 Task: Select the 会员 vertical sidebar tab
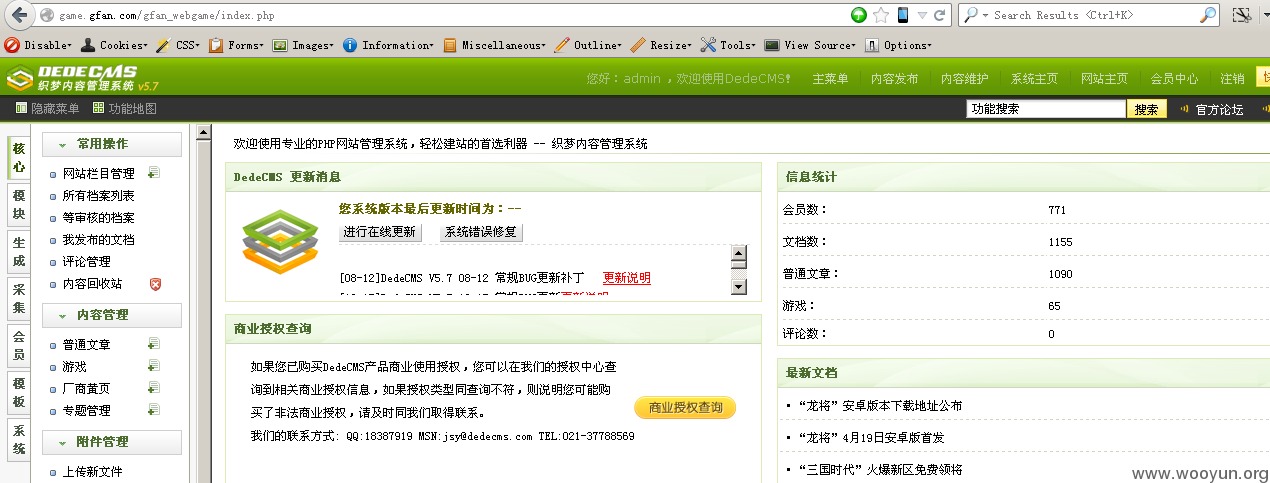pos(18,346)
